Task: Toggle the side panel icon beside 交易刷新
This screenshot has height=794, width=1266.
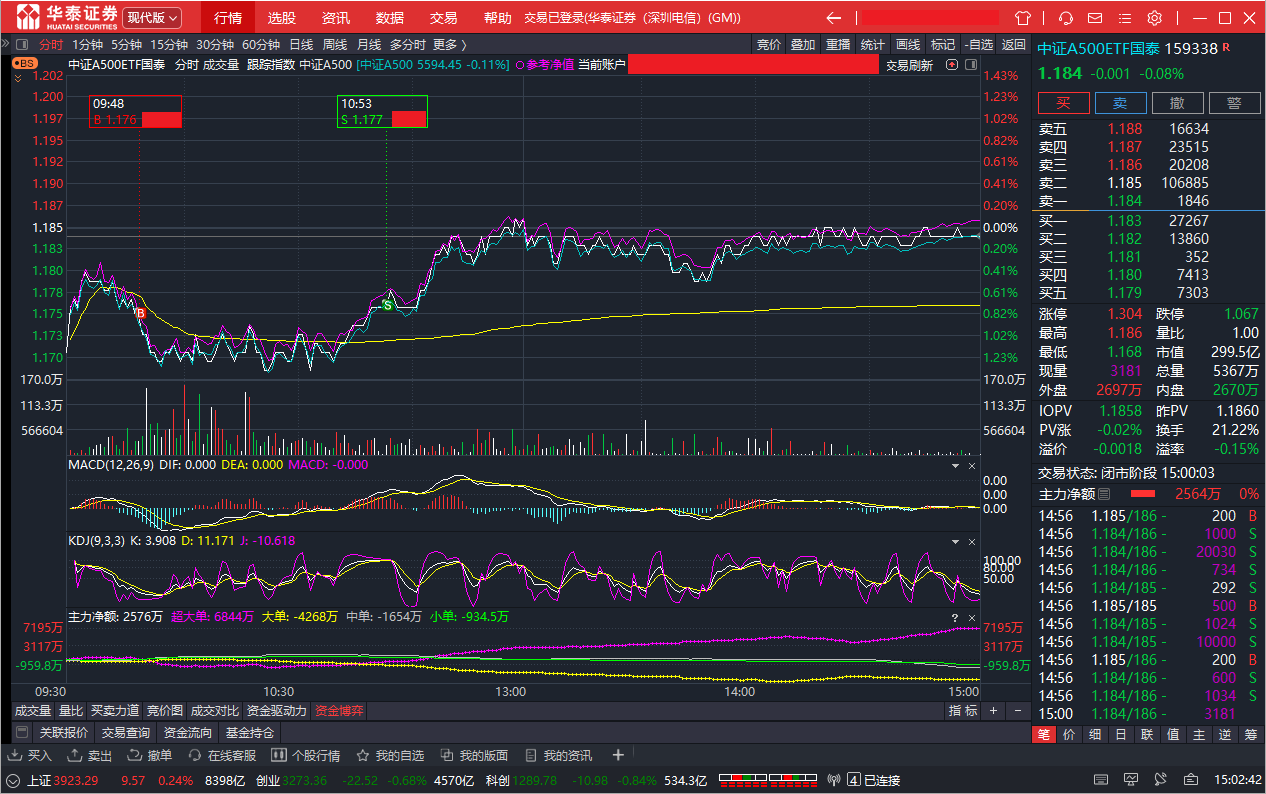Action: (969, 65)
